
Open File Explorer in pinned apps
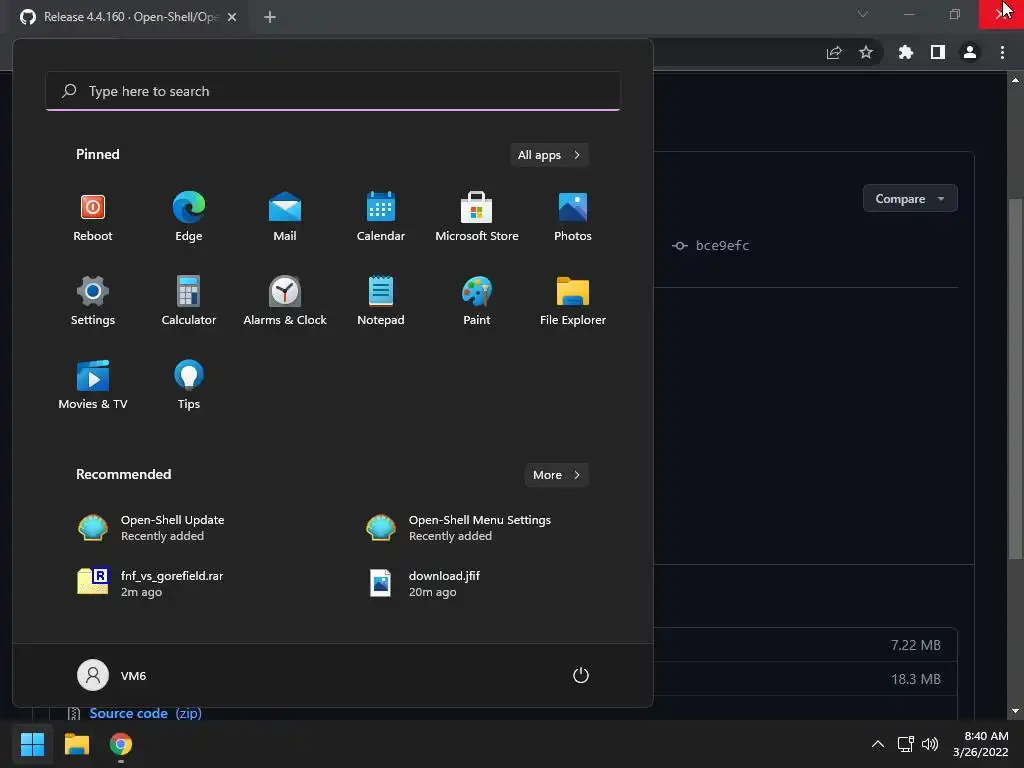[573, 302]
